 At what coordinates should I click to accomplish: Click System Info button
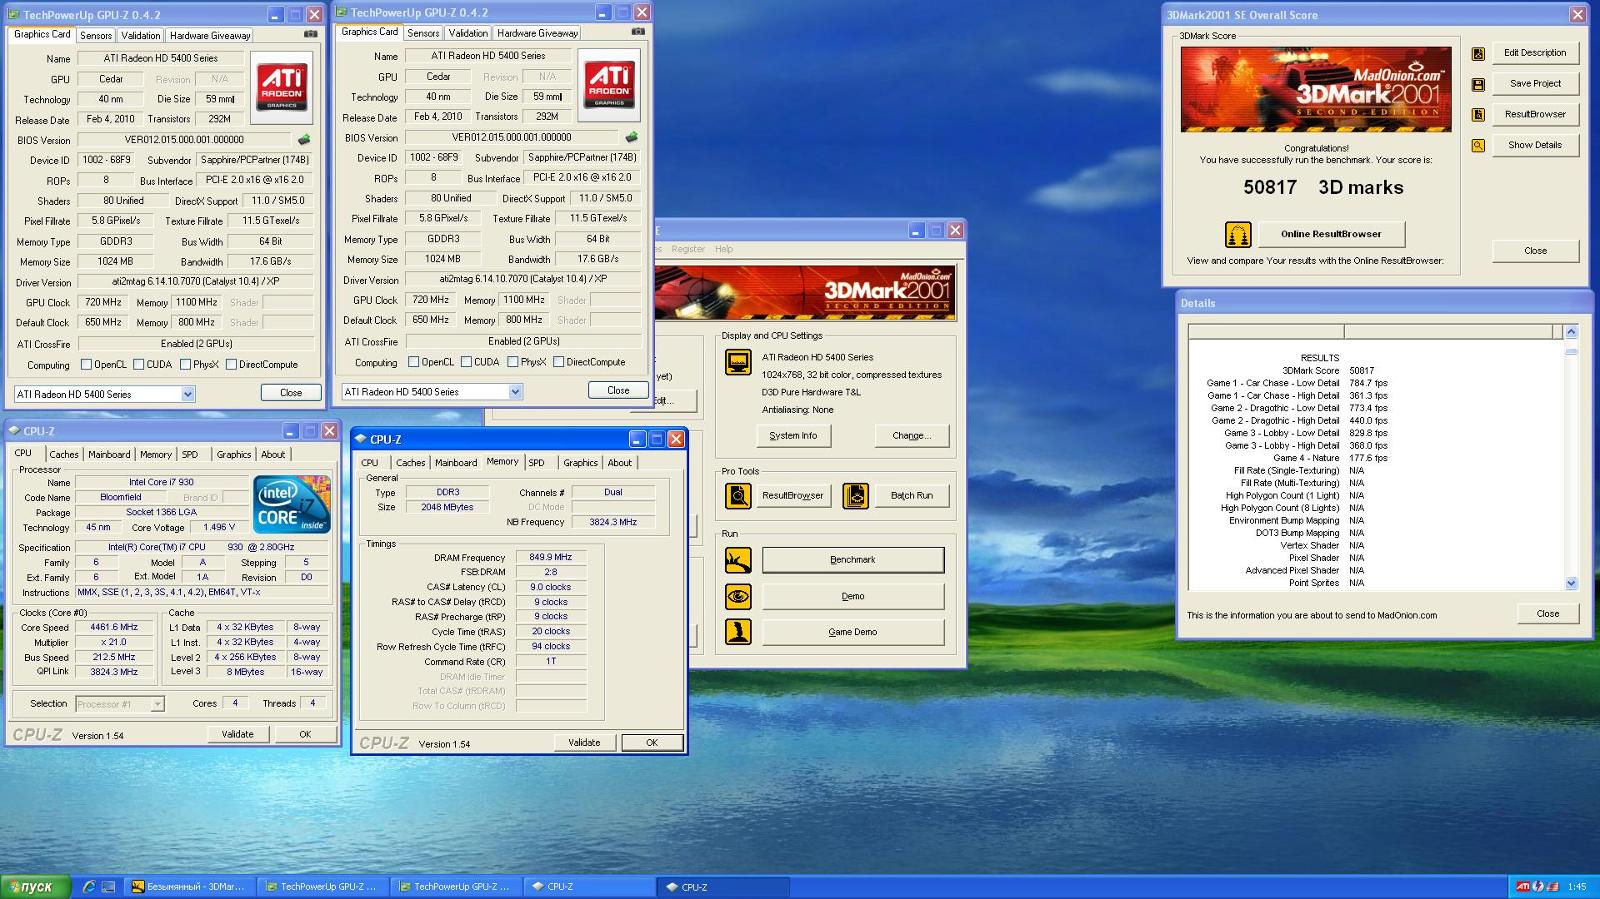click(x=793, y=436)
